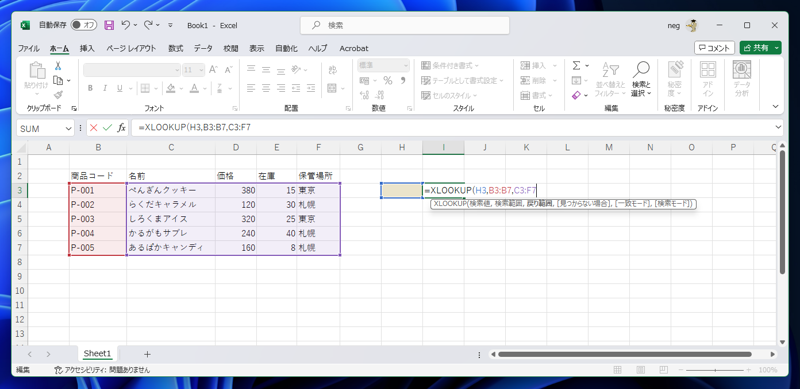This screenshot has height=389, width=800.
Task: Open the number format dropdown
Action: [406, 65]
